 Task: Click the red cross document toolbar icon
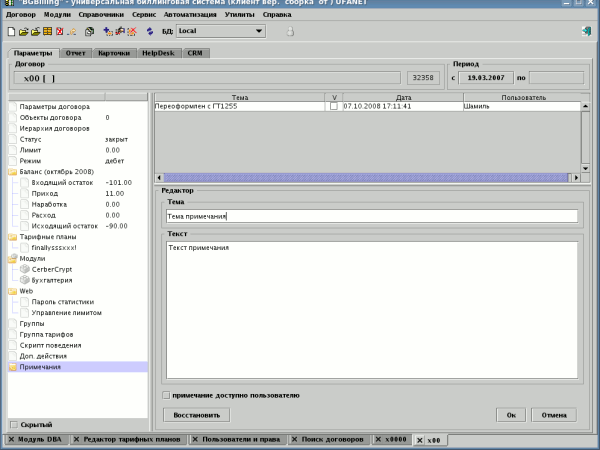[61, 32]
